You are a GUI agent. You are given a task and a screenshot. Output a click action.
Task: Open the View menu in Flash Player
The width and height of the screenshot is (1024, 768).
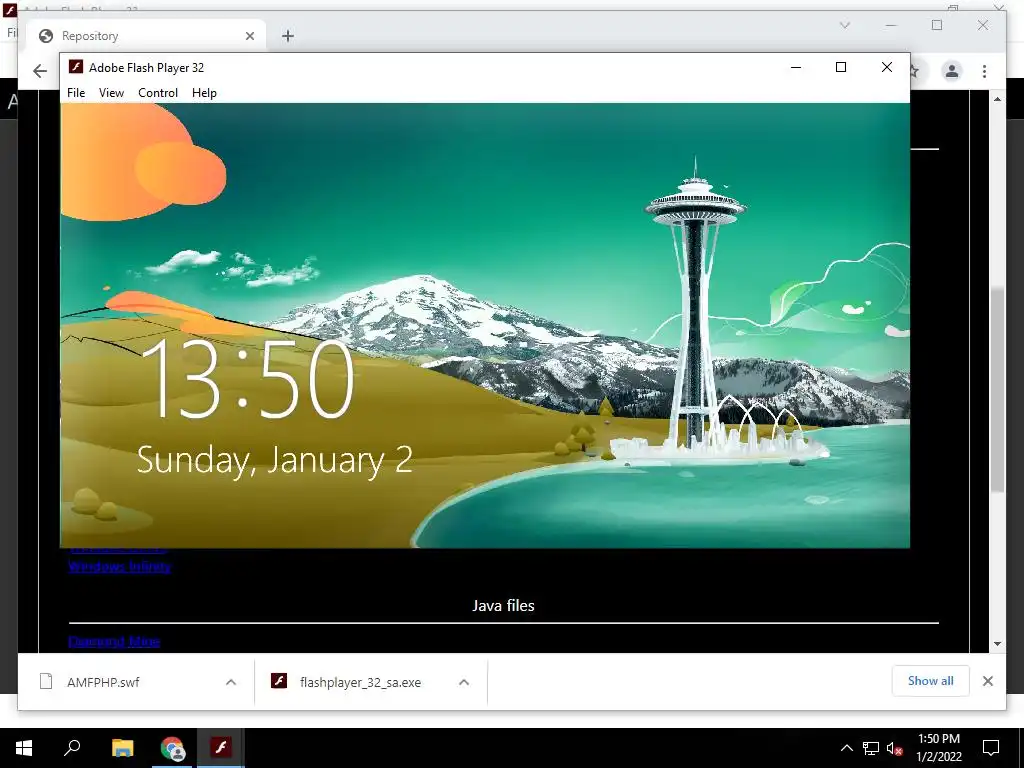tap(111, 93)
